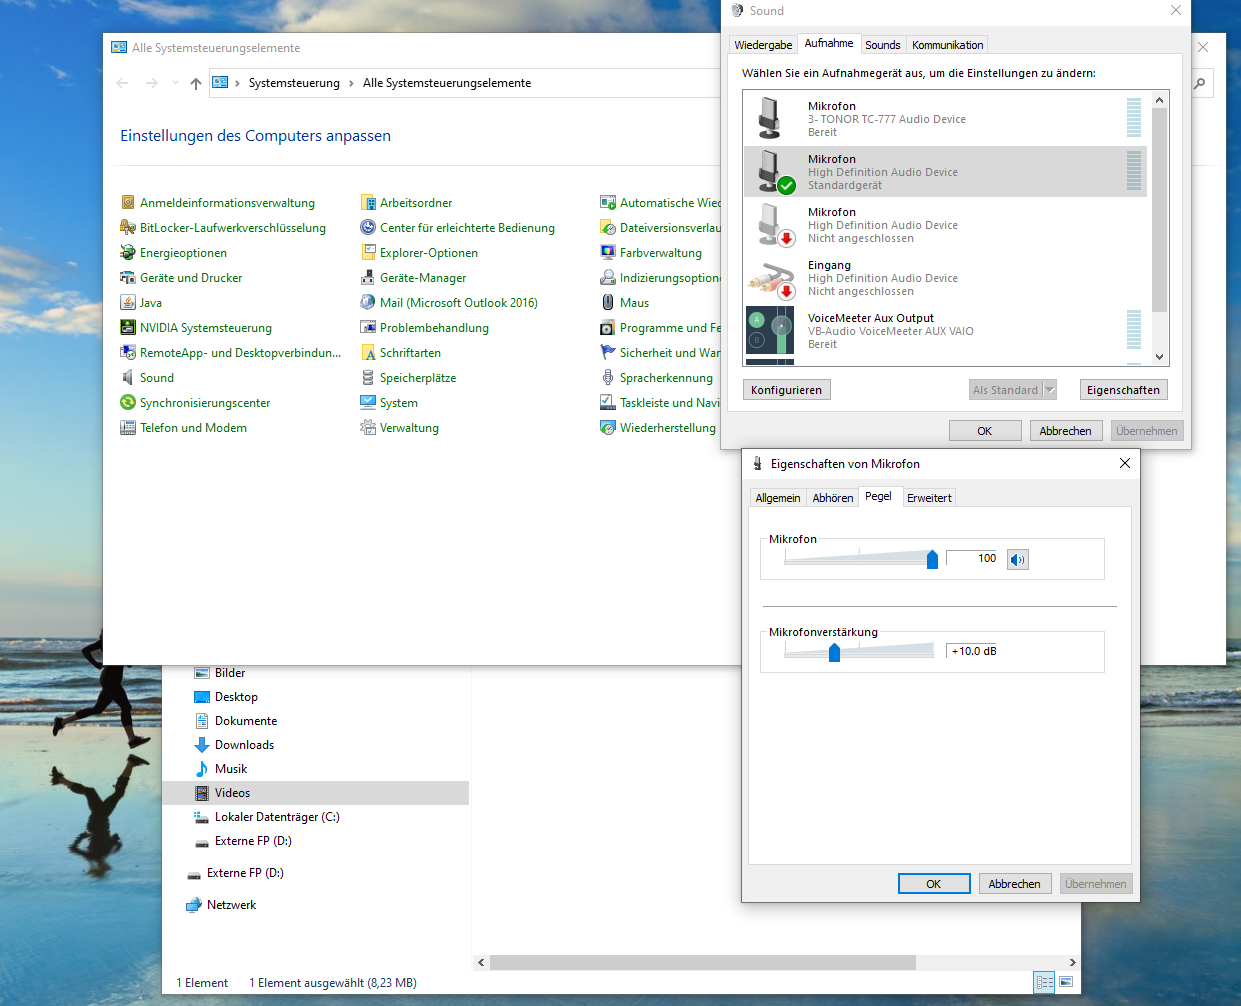Viewport: 1241px width, 1006px height.
Task: Expand the breadcrumb chevron after Systemsteuerung
Action: tap(351, 83)
